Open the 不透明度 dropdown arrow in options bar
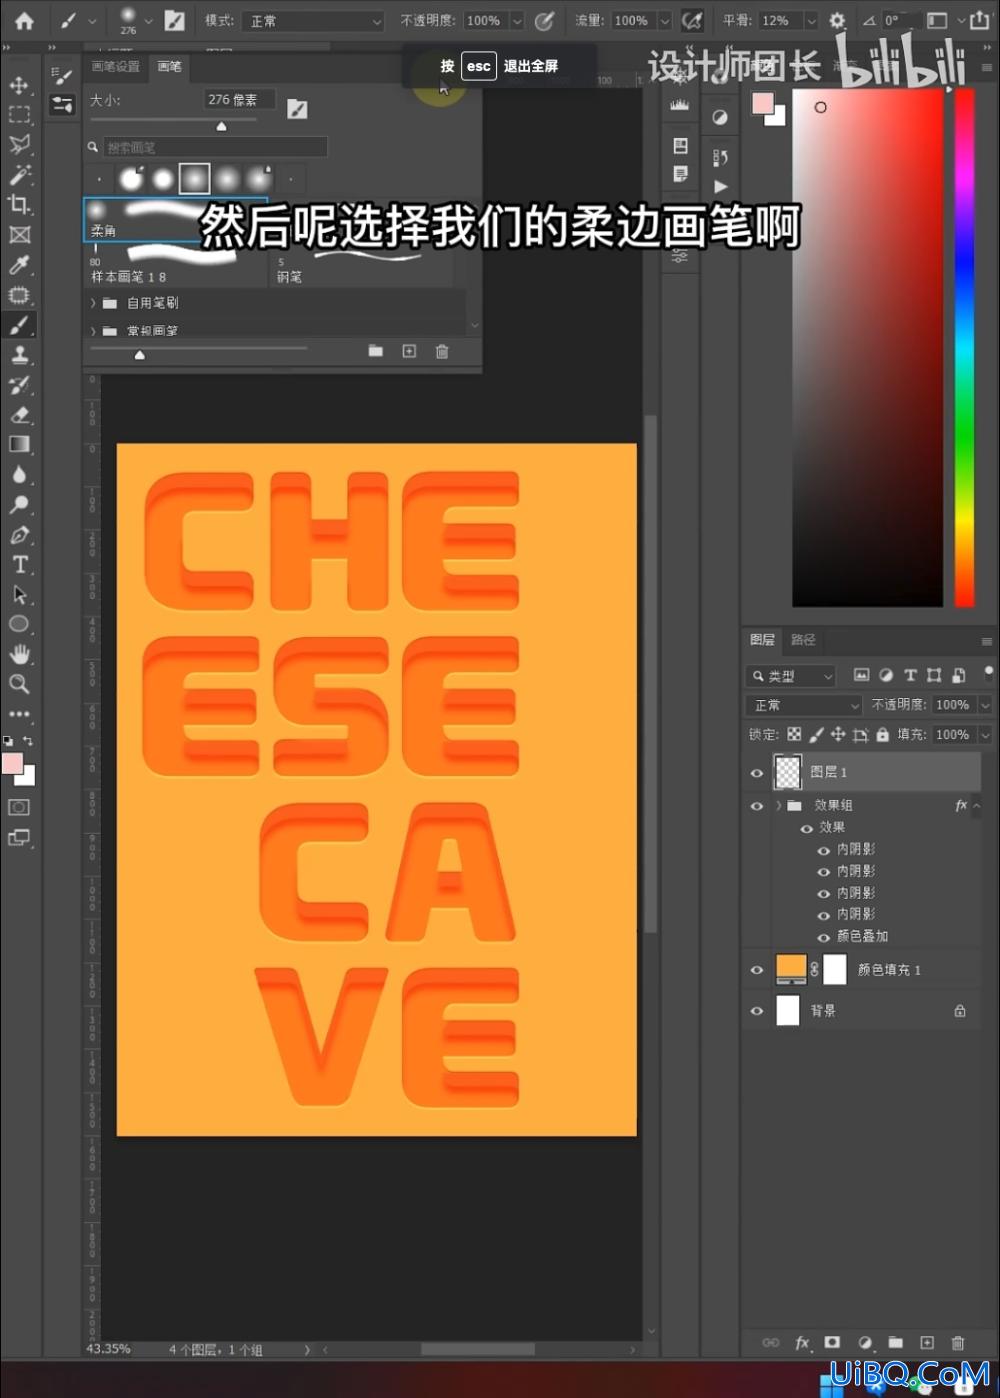Screen dimensions: 1000x1398 517,20
